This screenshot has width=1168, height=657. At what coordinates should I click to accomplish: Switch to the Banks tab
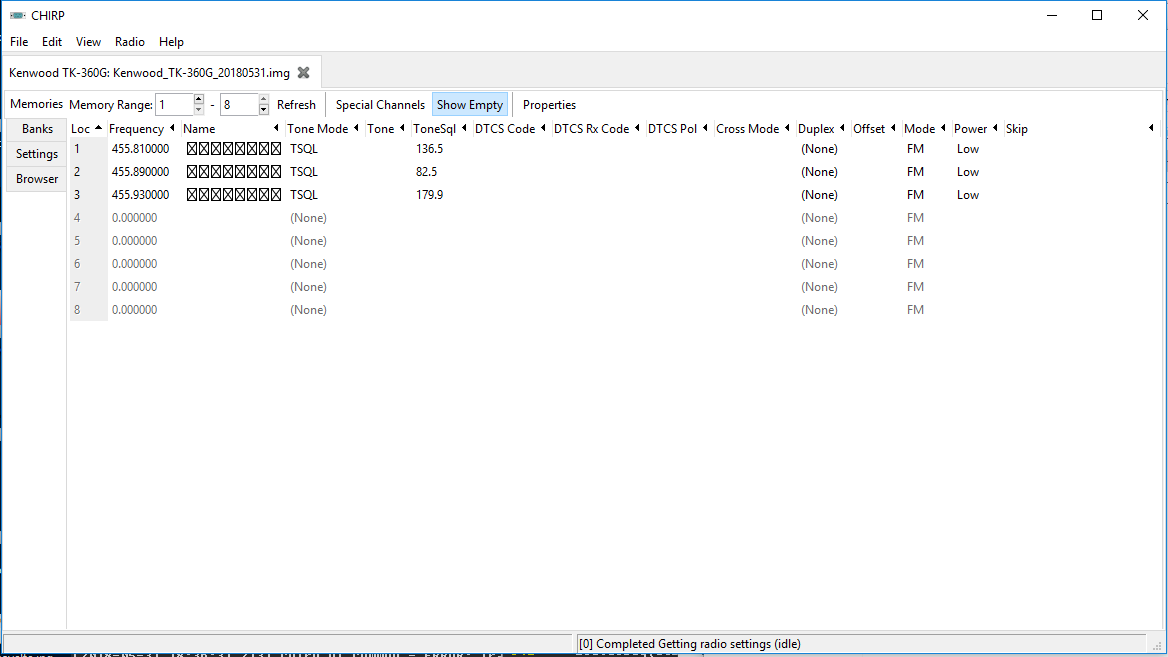[36, 129]
